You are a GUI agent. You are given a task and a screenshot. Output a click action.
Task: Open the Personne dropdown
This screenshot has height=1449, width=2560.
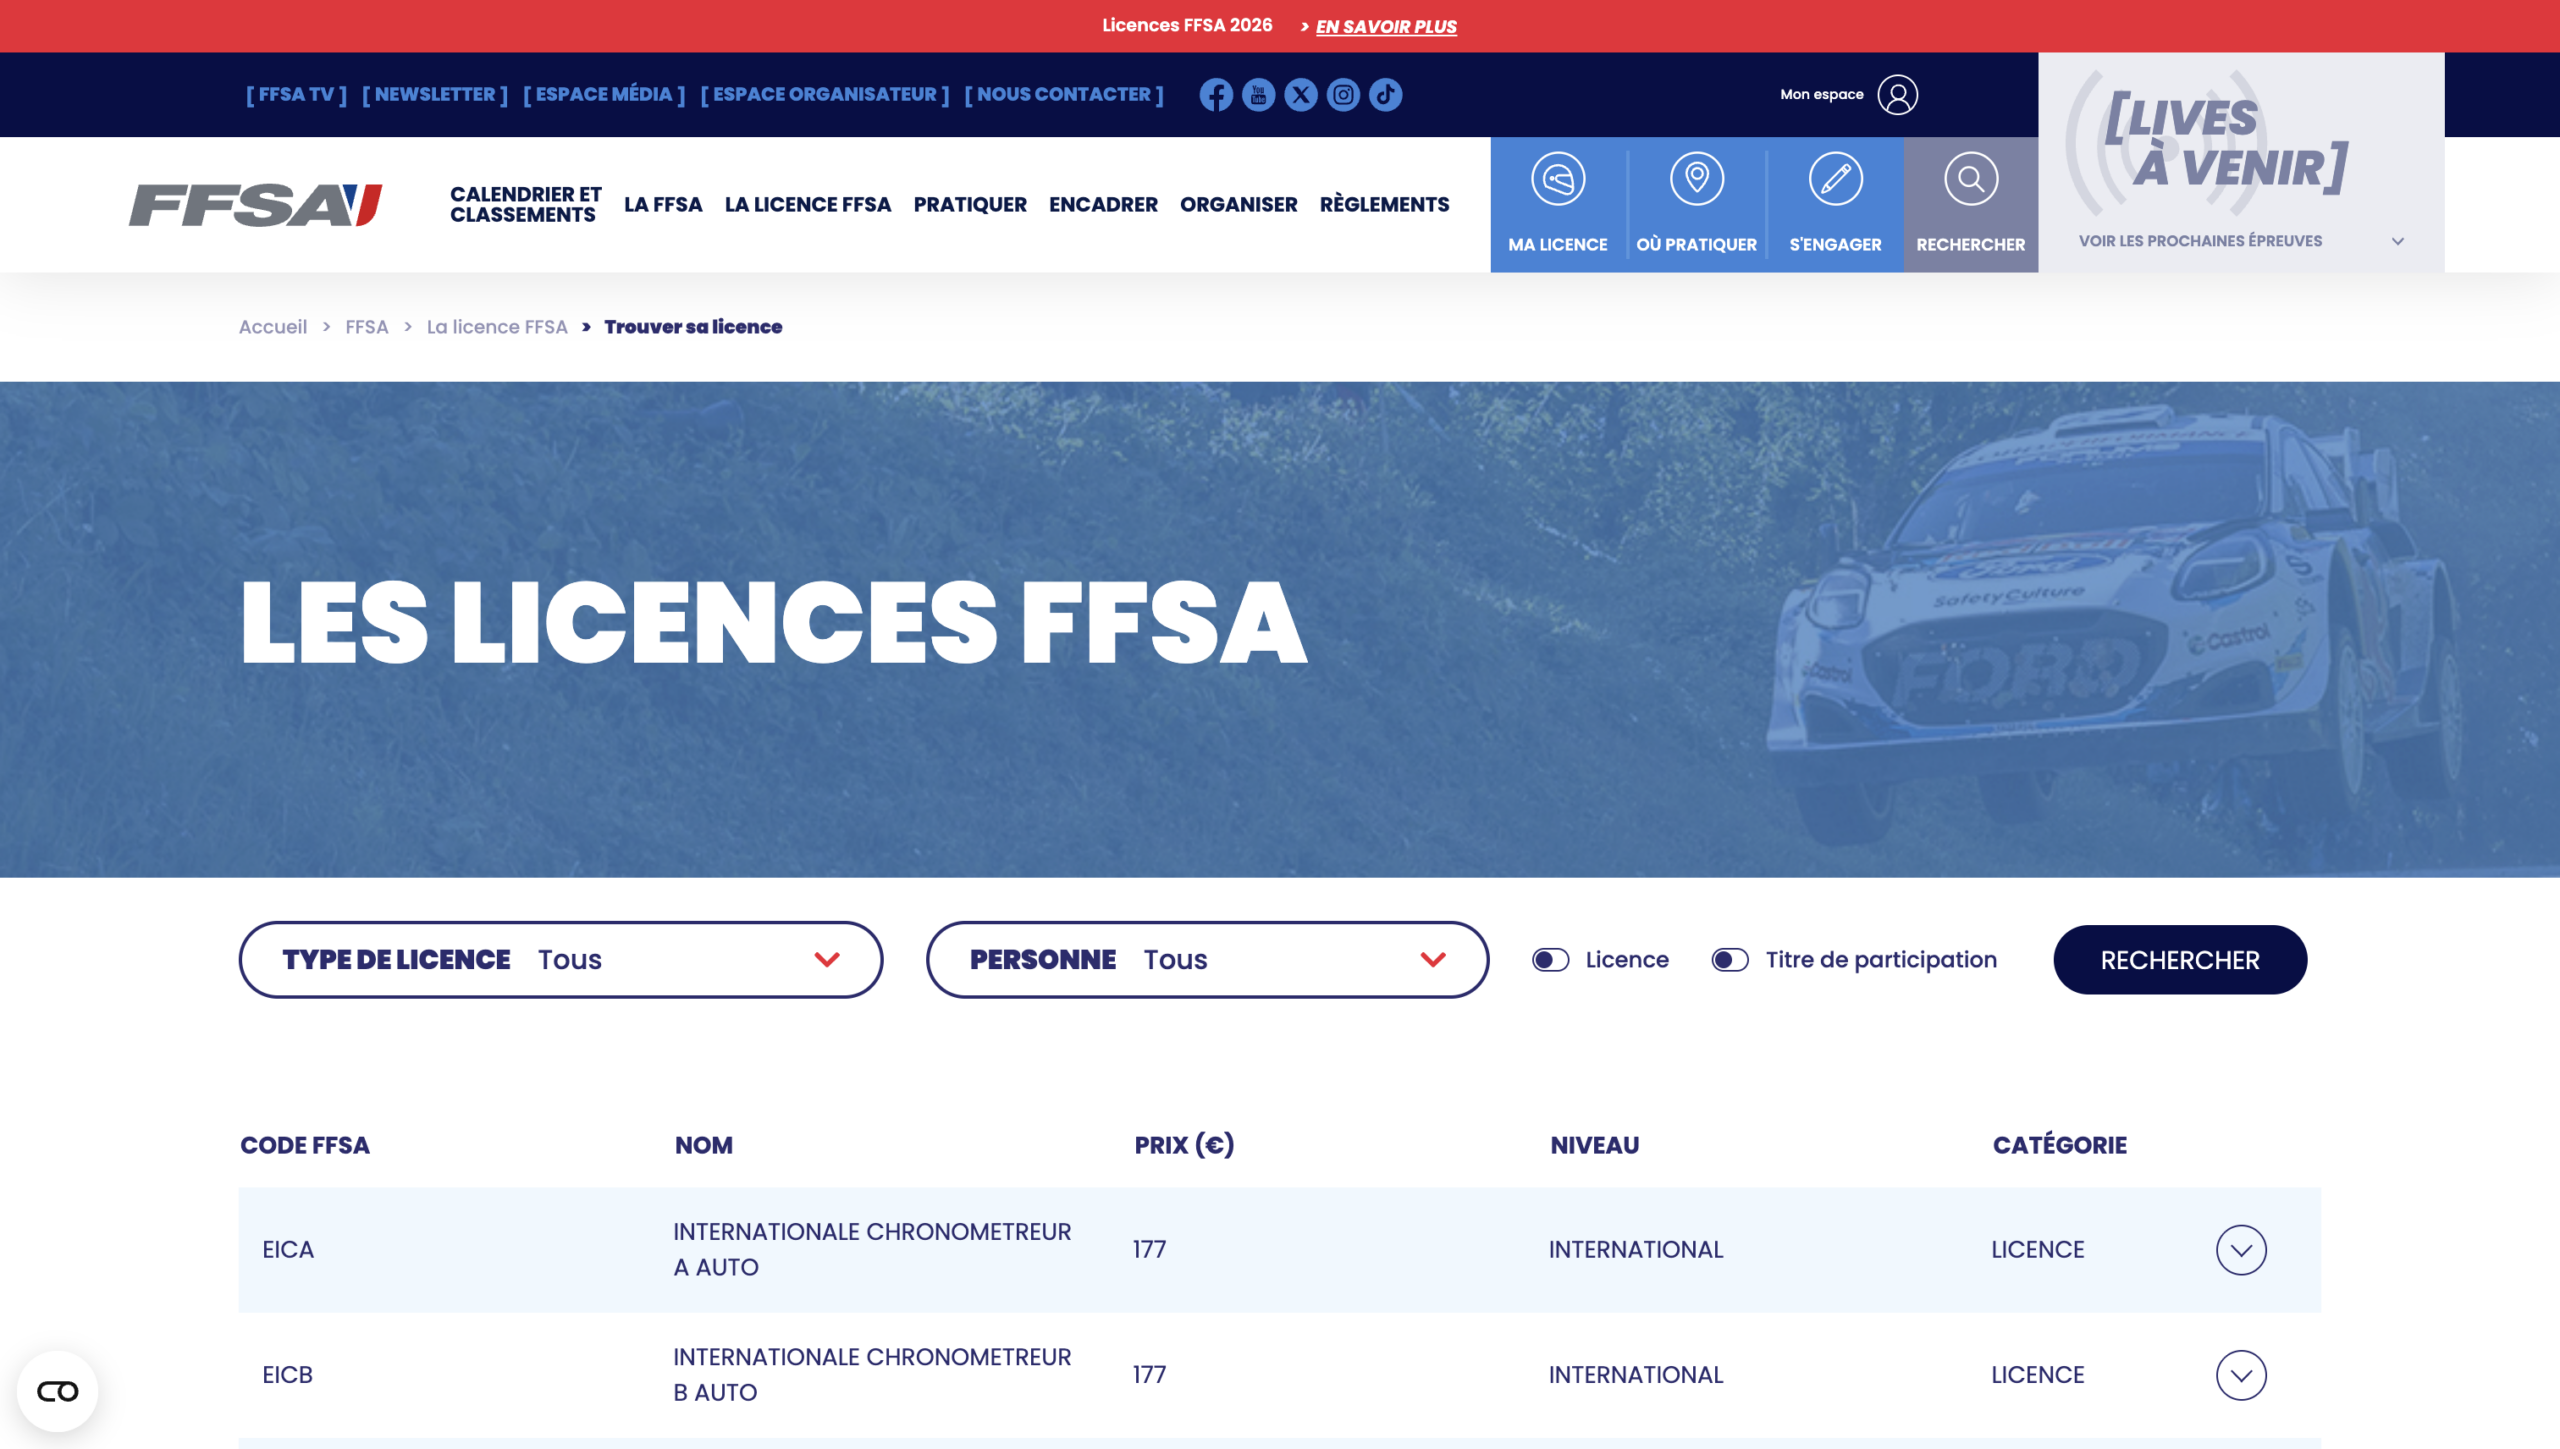1207,960
